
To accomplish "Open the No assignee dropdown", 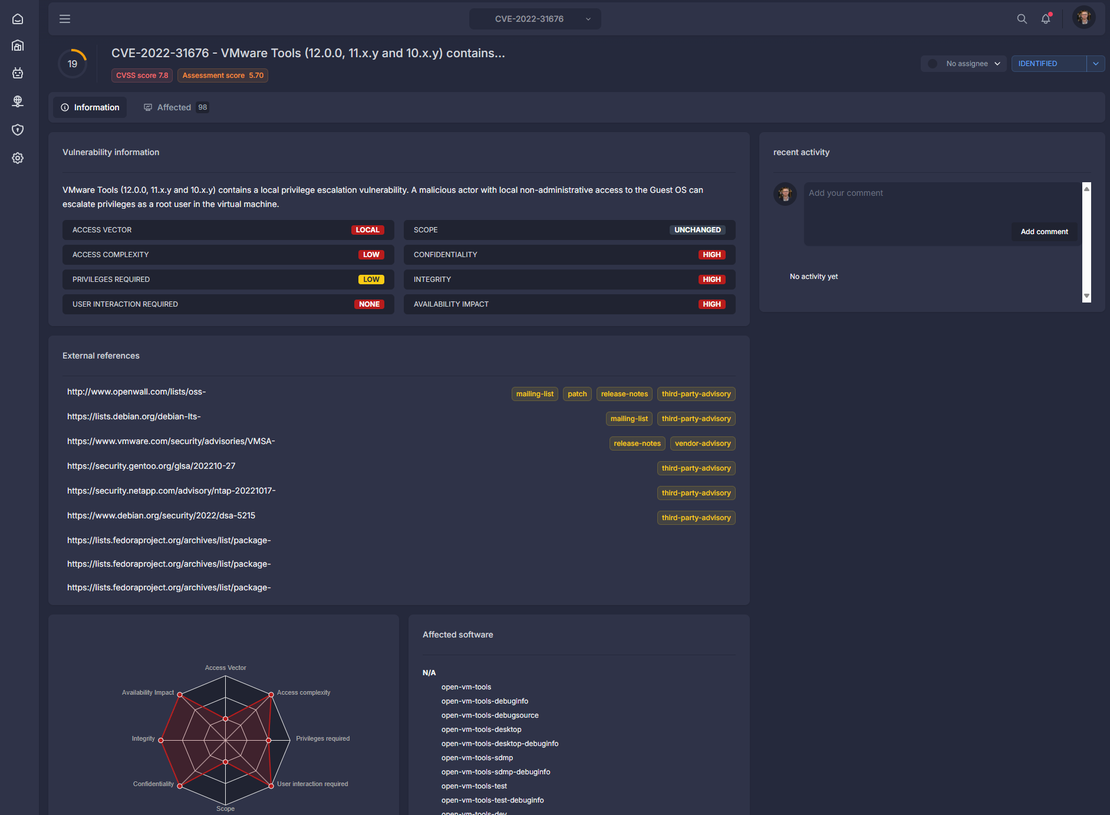I will point(963,64).
